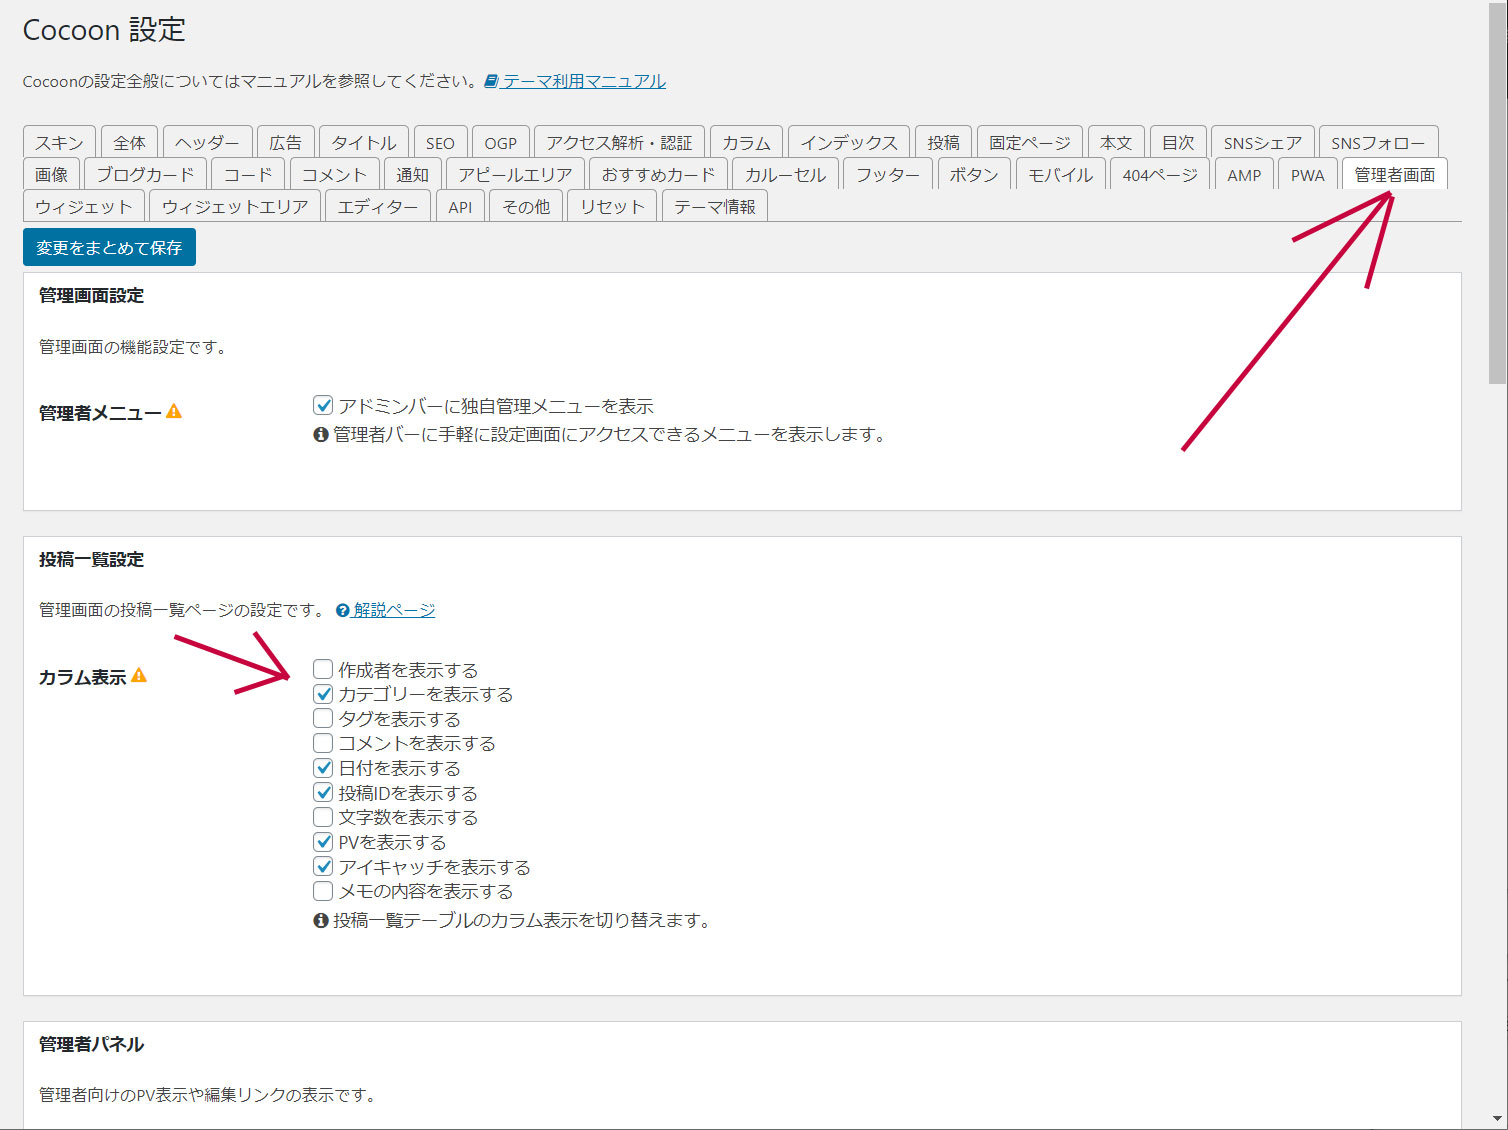Toggle アドミンバーに独自管理メニューを表示 checkbox
This screenshot has width=1508, height=1130.
(323, 405)
